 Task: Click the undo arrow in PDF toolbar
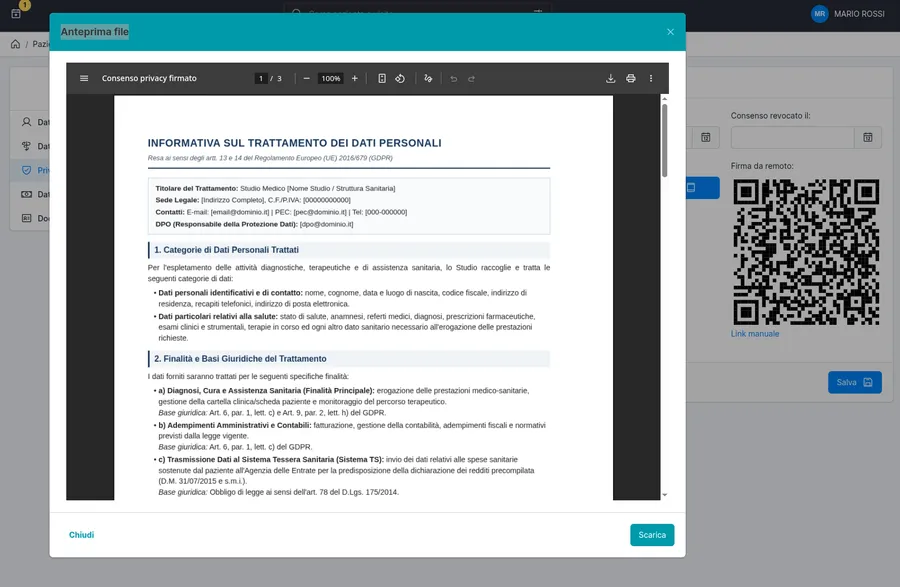pos(453,79)
